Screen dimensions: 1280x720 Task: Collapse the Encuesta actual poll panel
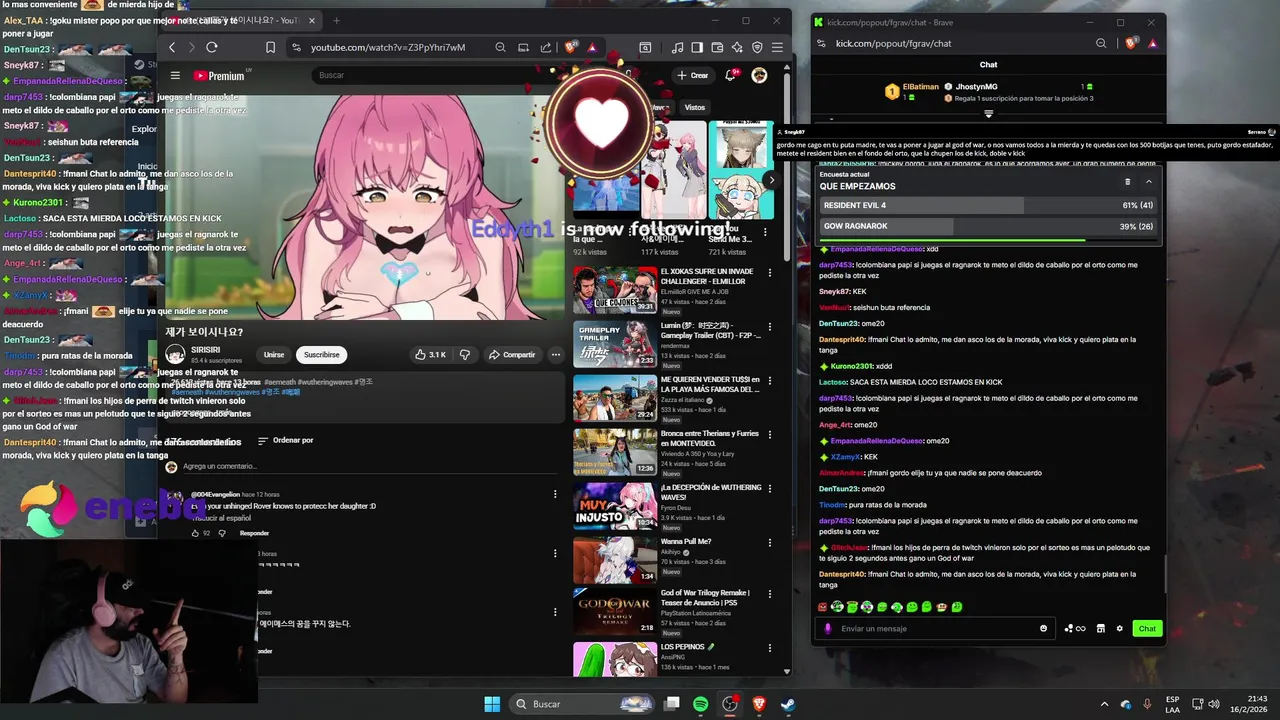[x=1148, y=182]
